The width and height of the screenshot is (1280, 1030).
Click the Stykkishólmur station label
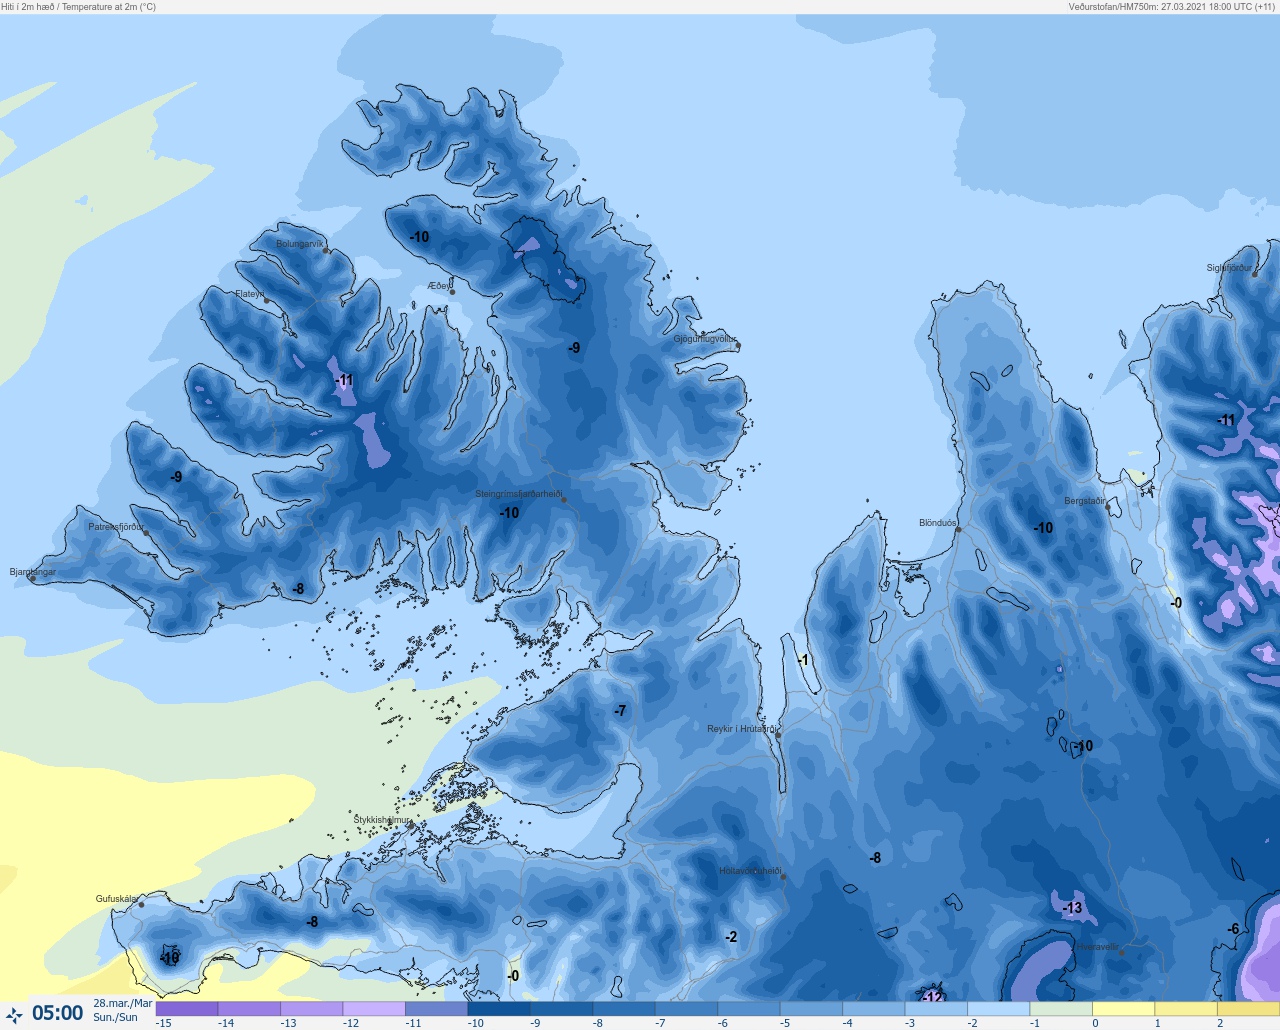382,820
